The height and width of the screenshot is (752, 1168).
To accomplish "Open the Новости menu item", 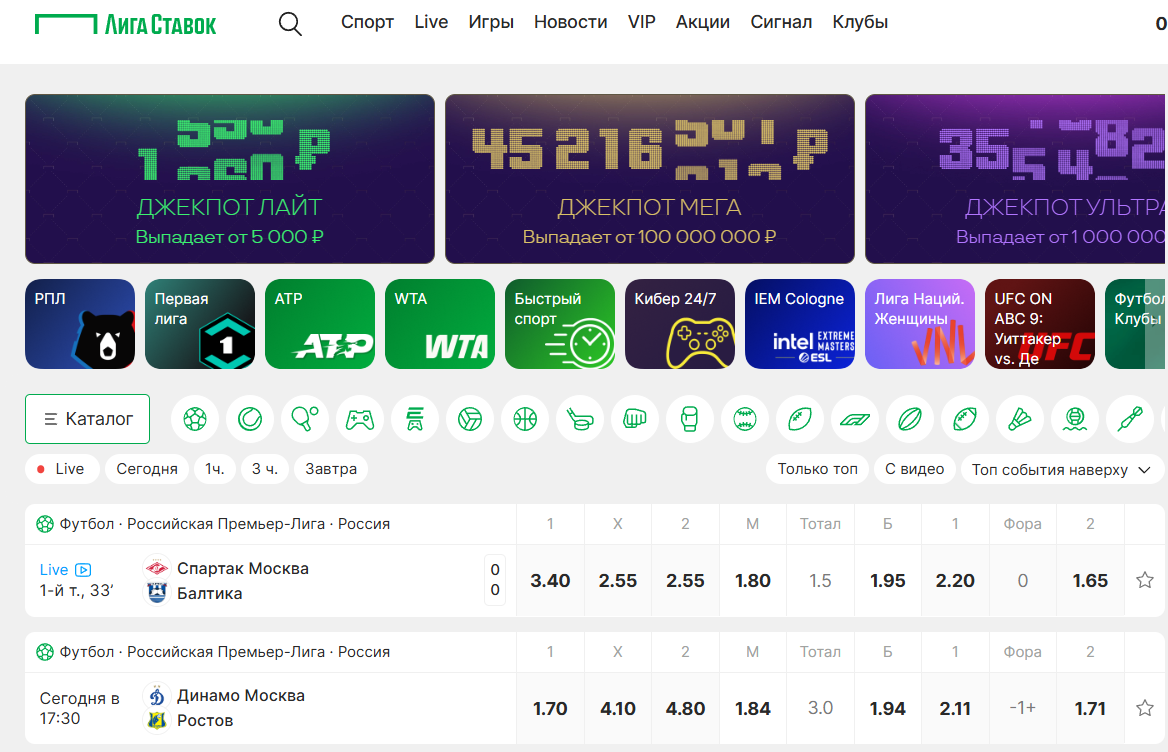I will (x=570, y=22).
